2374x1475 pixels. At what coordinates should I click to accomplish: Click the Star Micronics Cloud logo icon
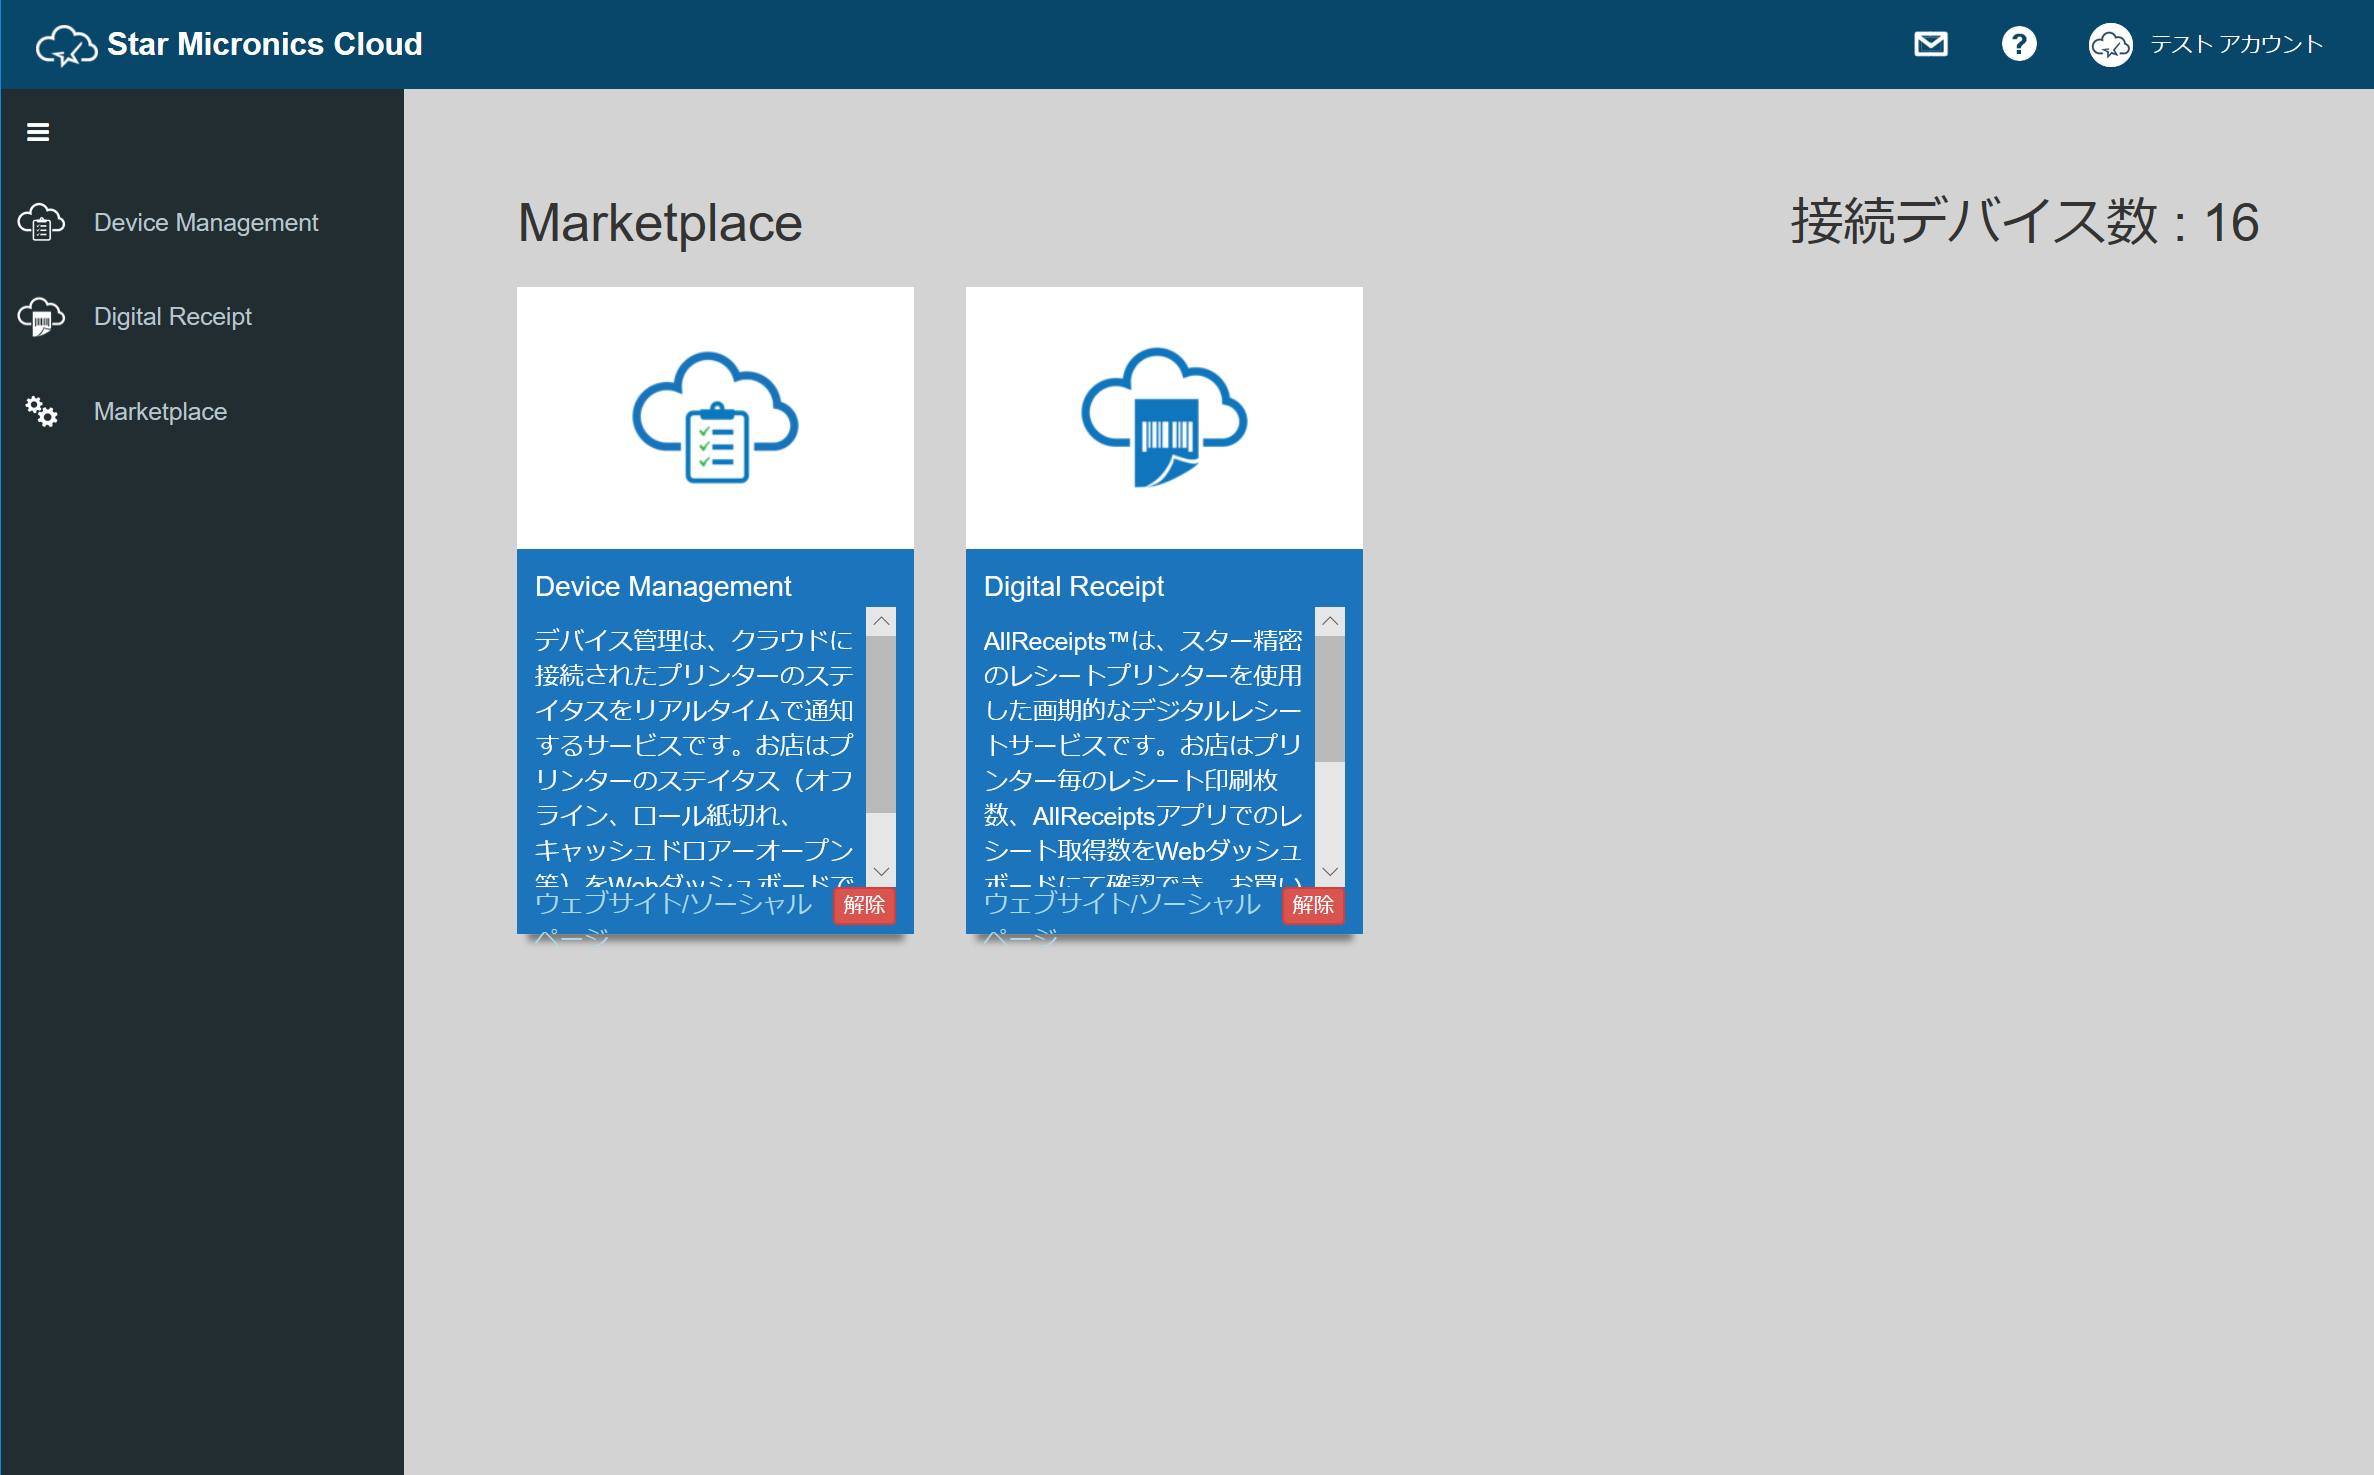click(x=66, y=45)
